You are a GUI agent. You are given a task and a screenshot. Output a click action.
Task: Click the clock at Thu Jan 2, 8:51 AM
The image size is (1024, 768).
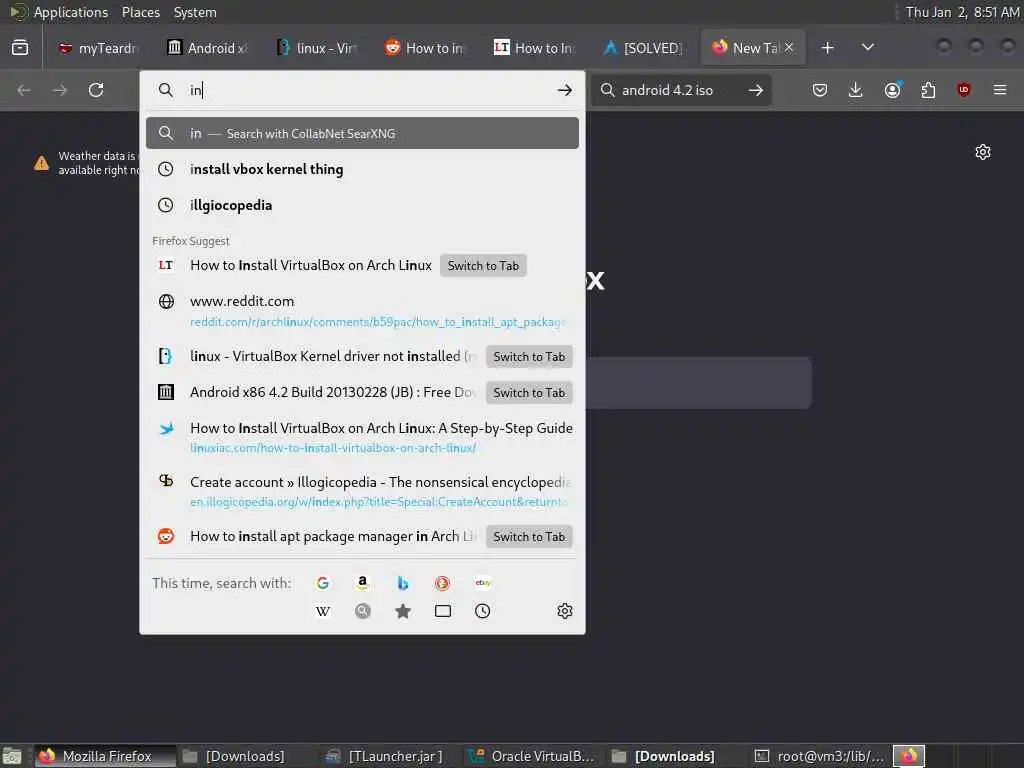coord(963,12)
